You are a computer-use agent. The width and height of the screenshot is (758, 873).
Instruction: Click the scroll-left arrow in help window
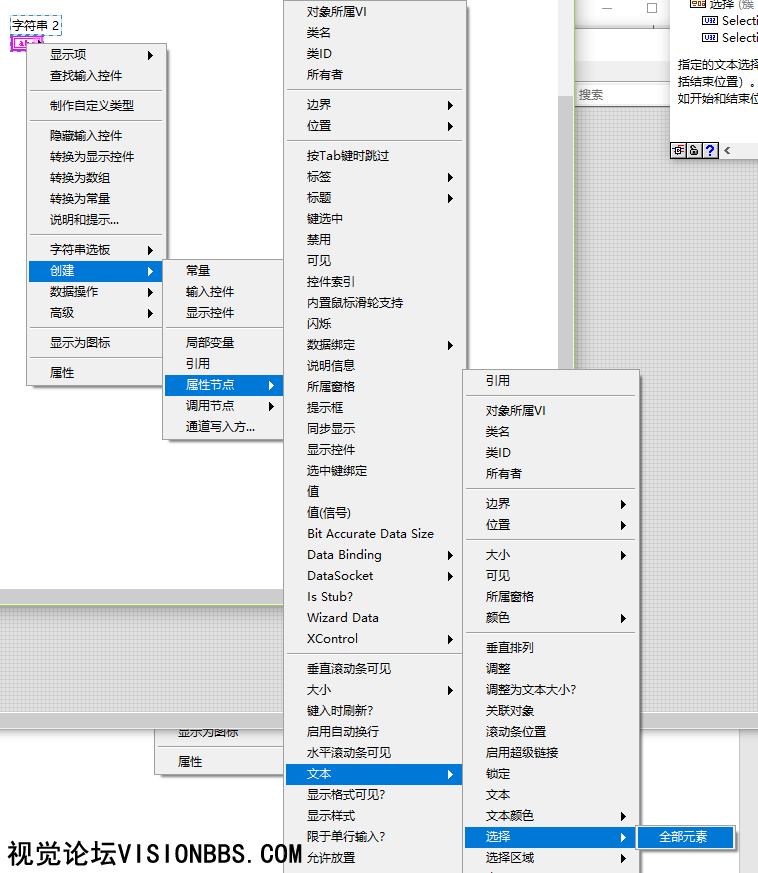tap(727, 150)
